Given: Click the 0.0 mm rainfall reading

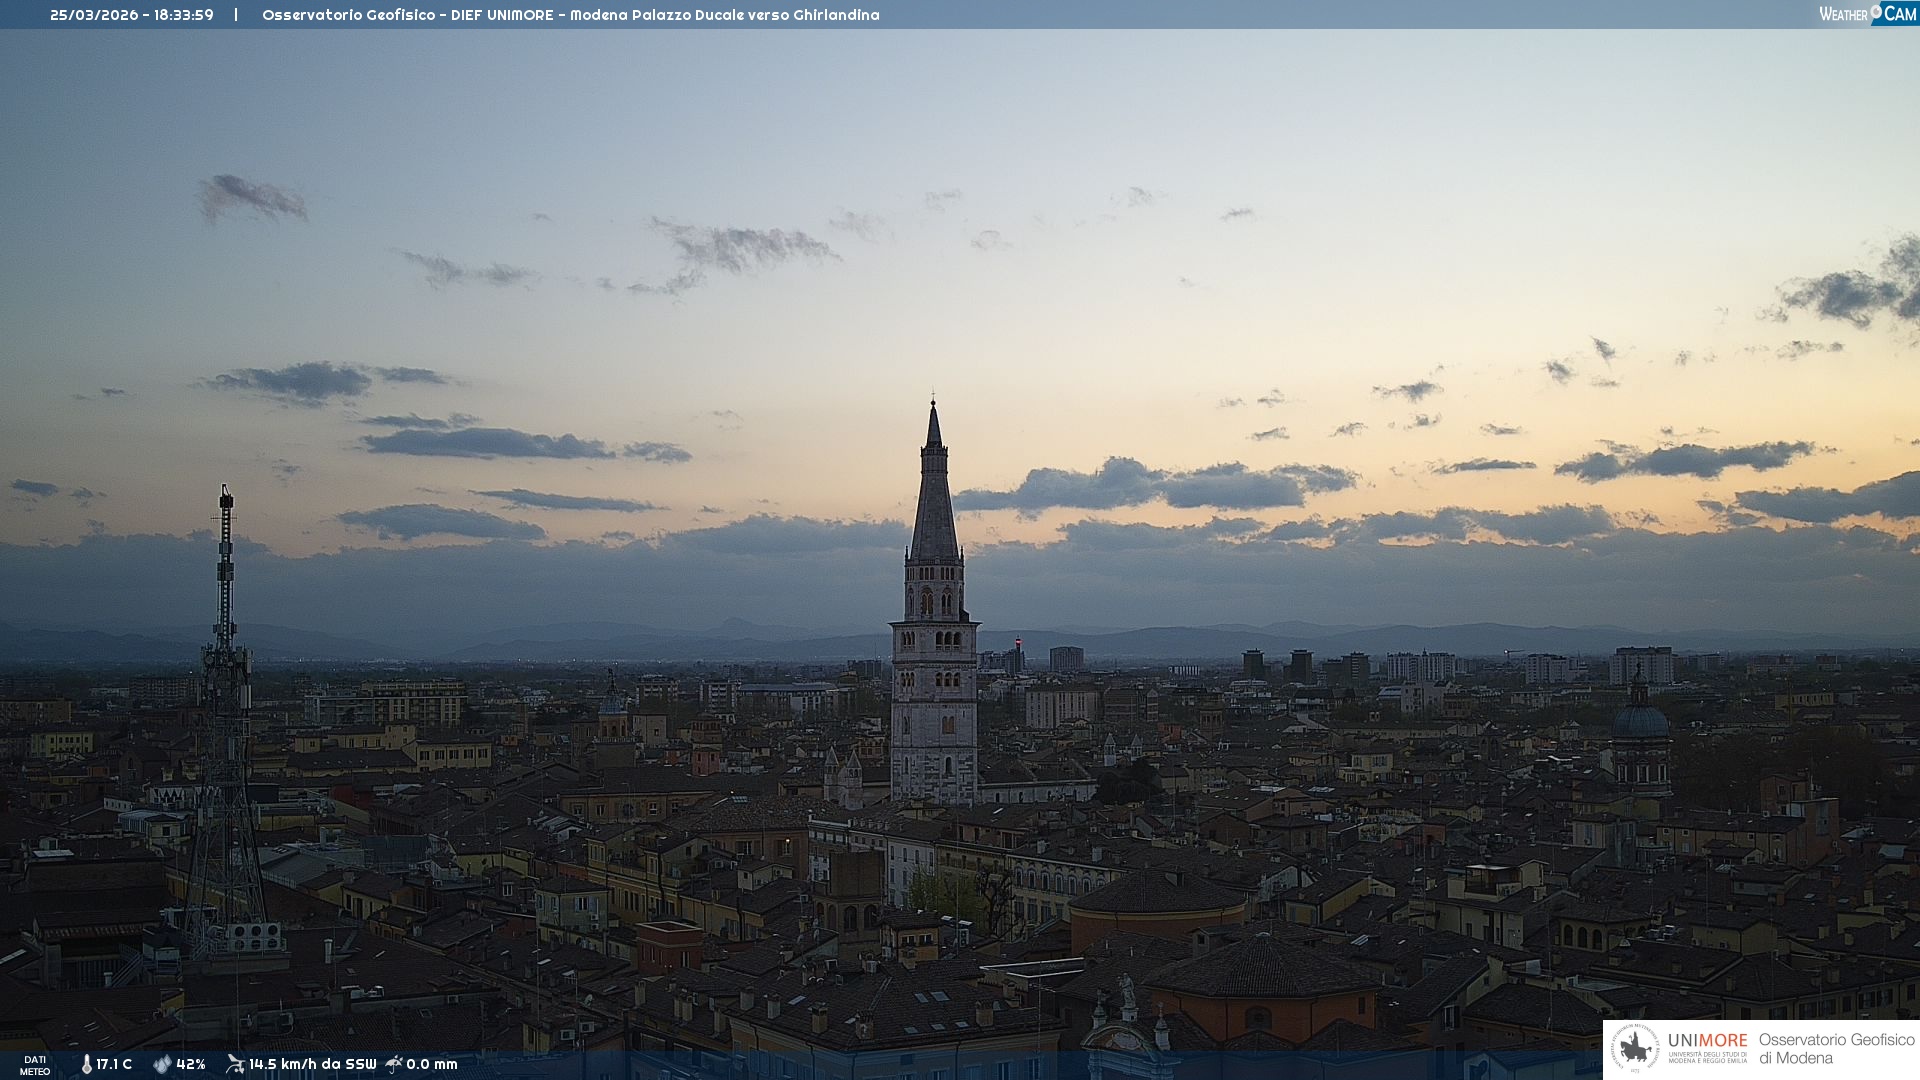Looking at the screenshot, I should [x=432, y=1065].
